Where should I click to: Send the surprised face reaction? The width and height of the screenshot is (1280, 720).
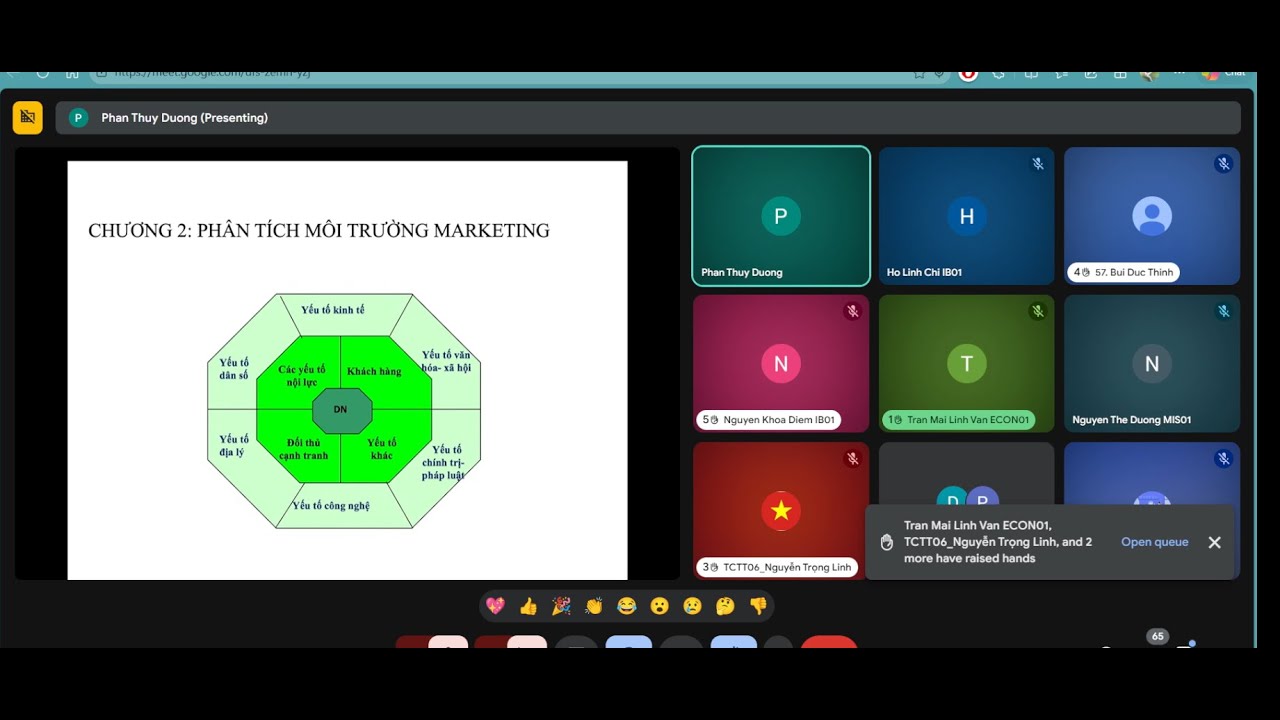659,606
